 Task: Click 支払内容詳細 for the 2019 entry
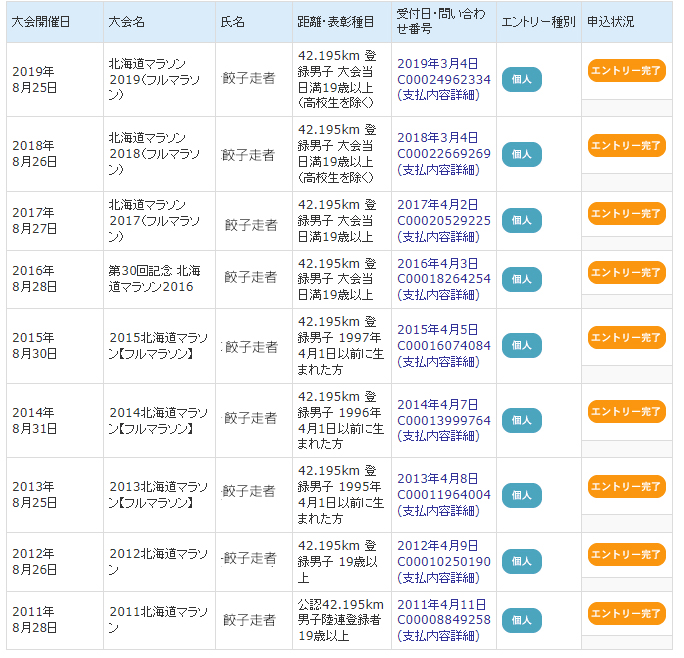[438, 95]
